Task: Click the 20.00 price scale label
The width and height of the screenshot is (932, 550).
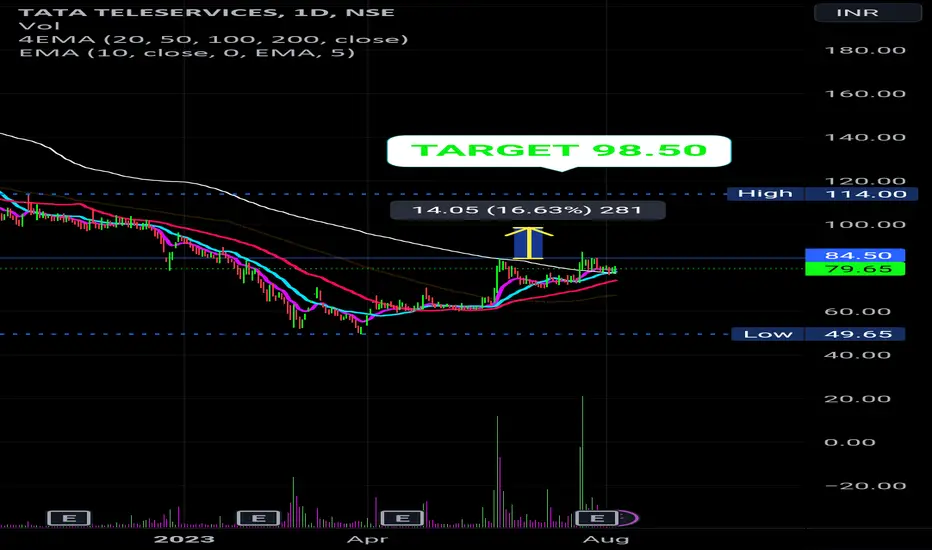Action: click(857, 399)
